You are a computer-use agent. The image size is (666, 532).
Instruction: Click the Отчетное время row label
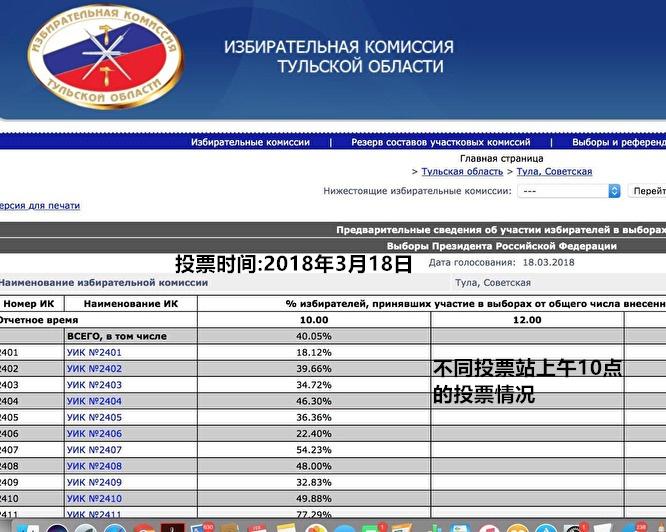(x=39, y=320)
